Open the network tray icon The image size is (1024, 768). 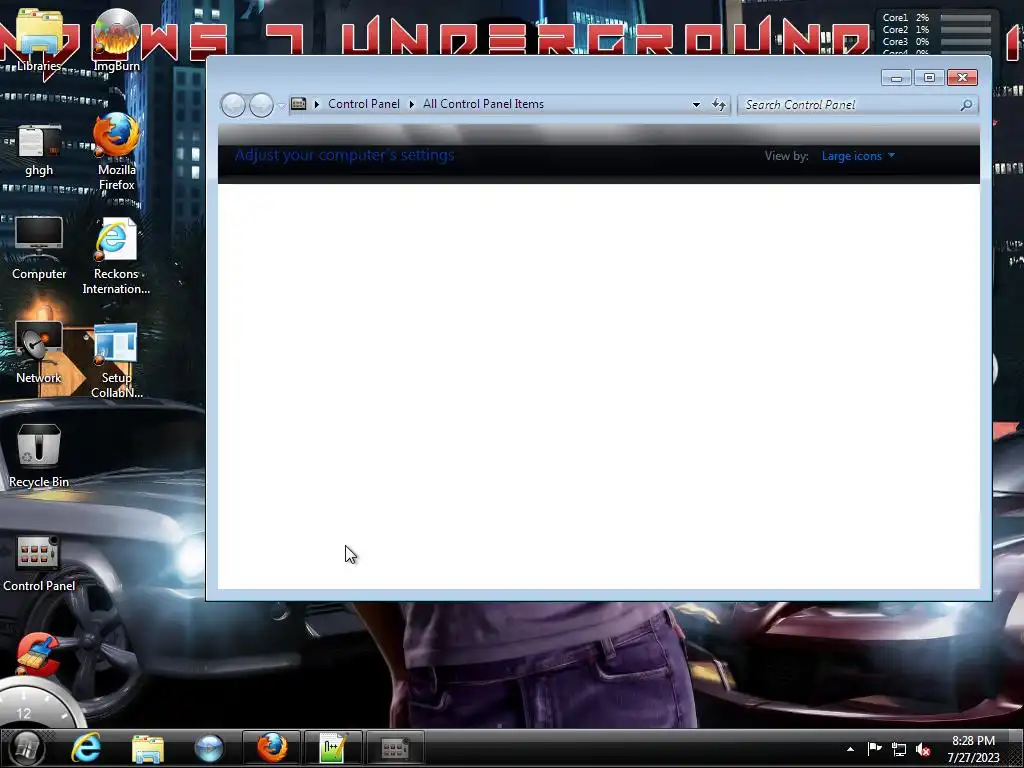pyautogui.click(x=899, y=750)
